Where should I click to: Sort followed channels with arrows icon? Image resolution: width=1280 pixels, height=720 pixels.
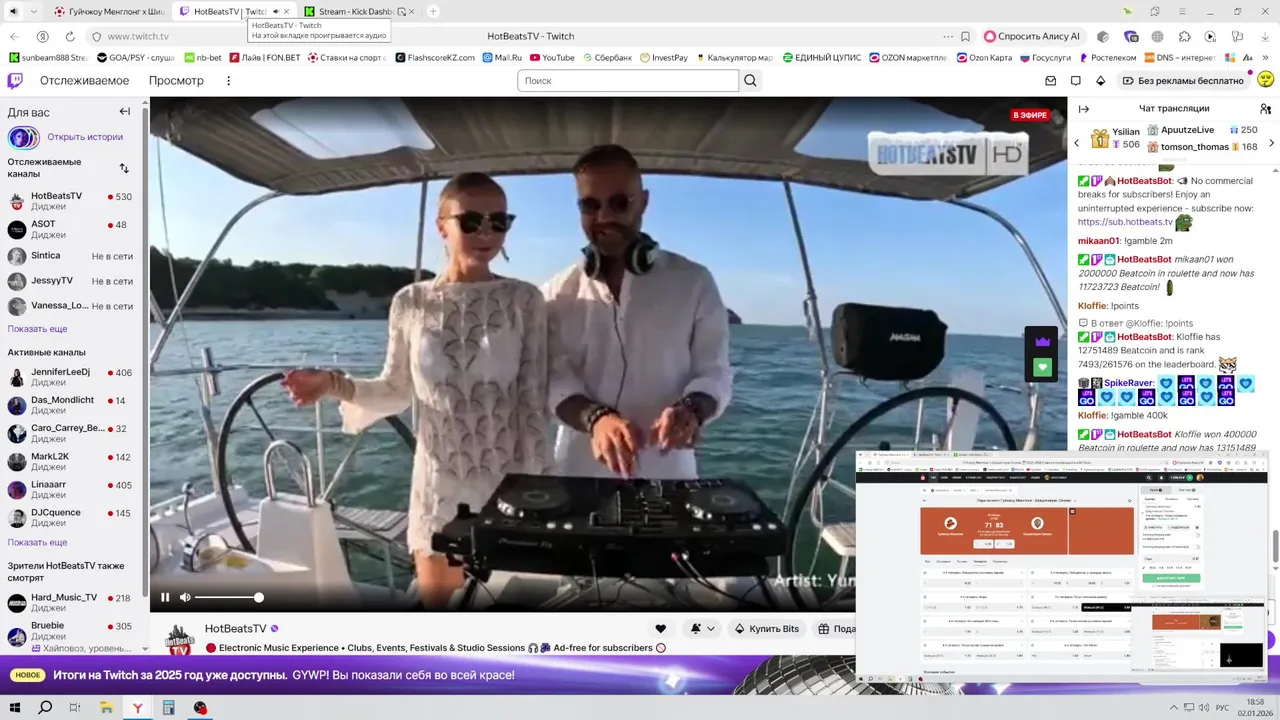[x=124, y=168]
